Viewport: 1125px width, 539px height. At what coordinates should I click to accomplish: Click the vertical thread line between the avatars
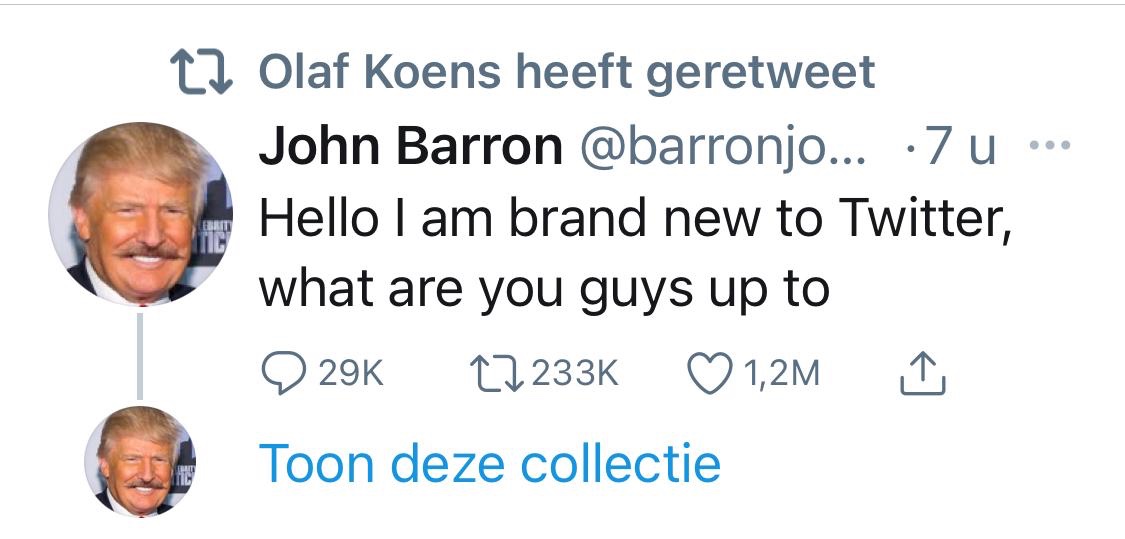tap(141, 355)
